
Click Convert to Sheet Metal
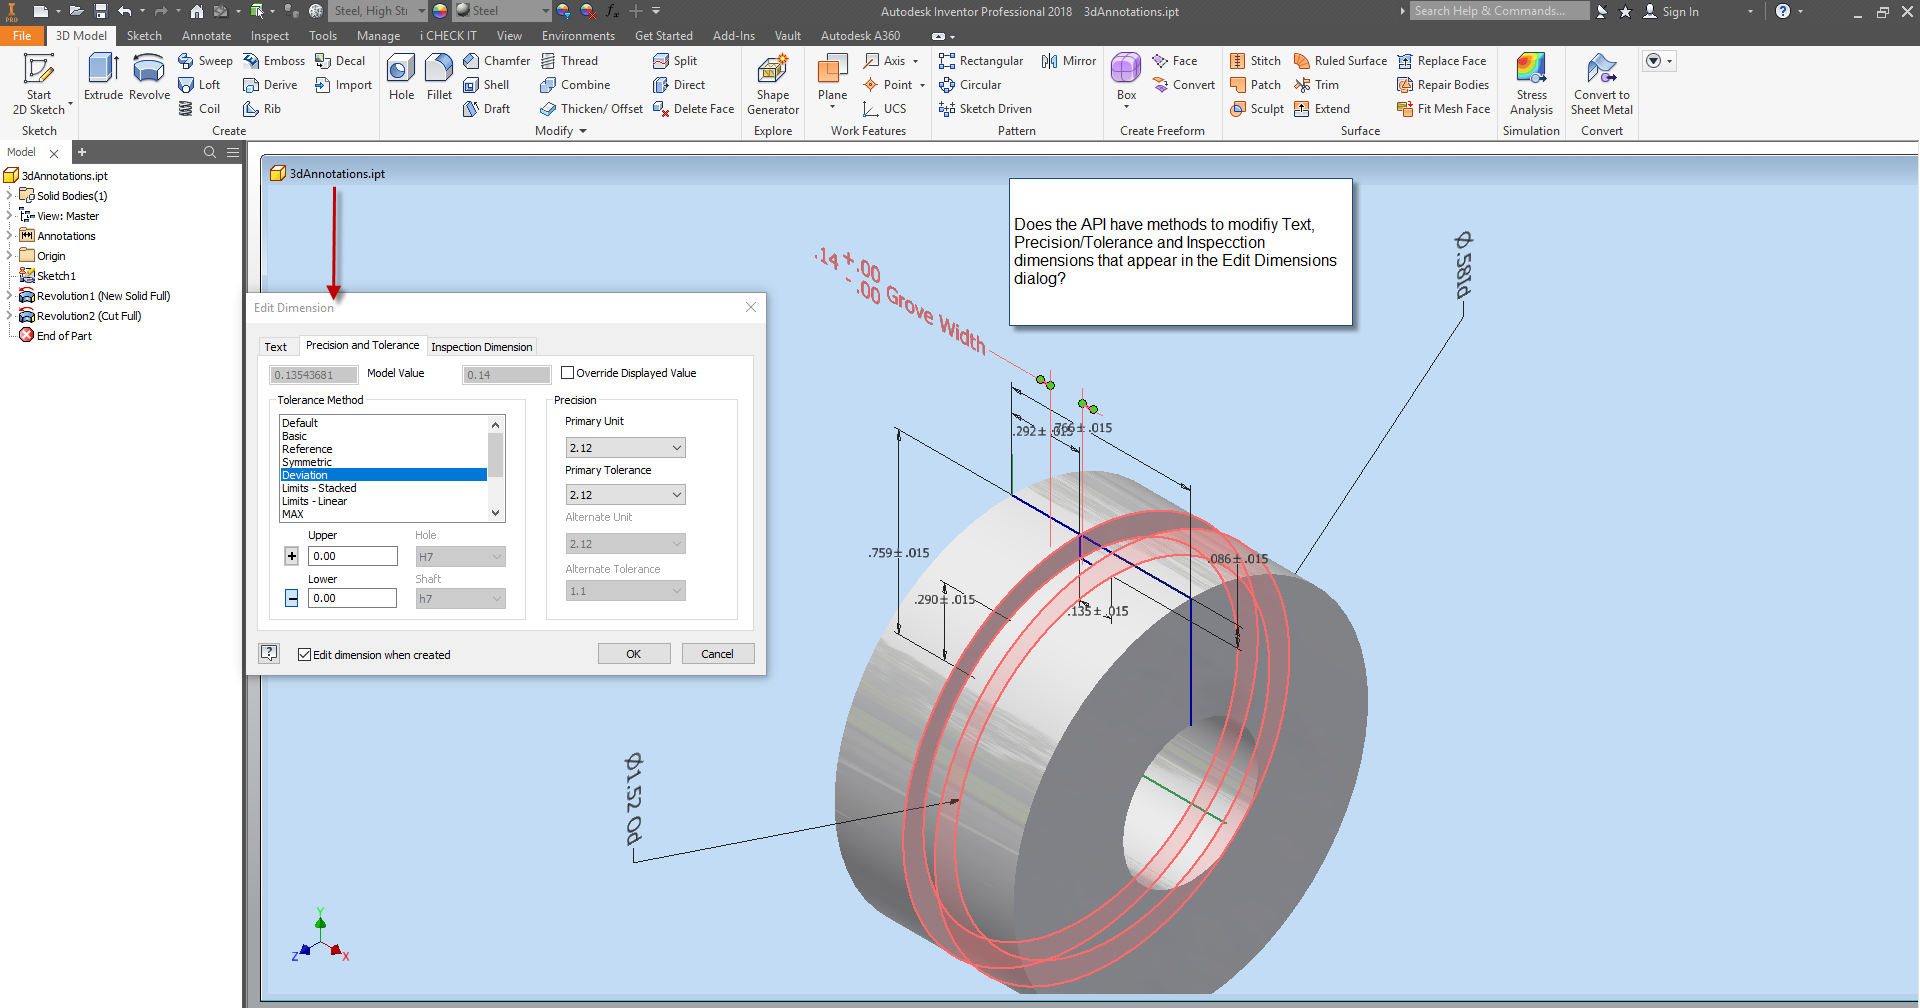[1601, 80]
